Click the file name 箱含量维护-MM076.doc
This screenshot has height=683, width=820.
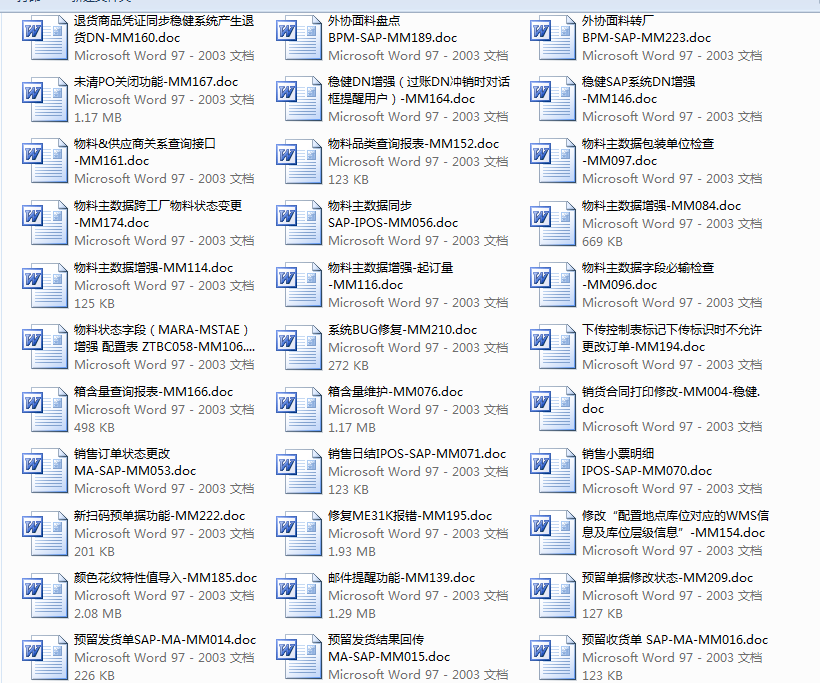(395, 392)
